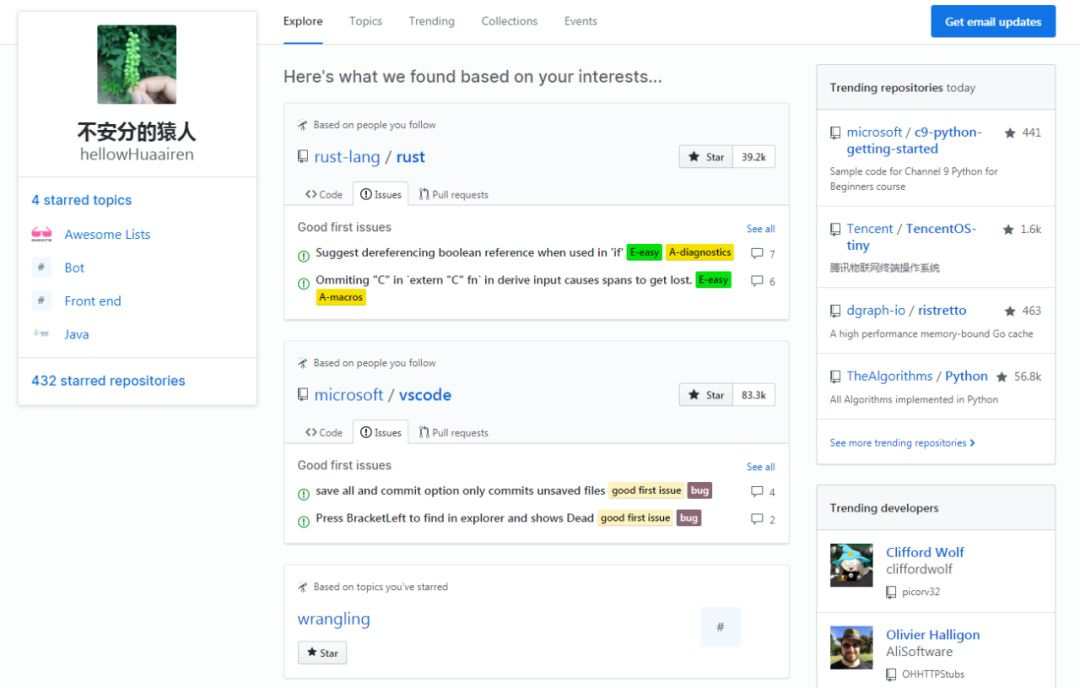Click the hellowHuaairen profile avatar image

136,64
